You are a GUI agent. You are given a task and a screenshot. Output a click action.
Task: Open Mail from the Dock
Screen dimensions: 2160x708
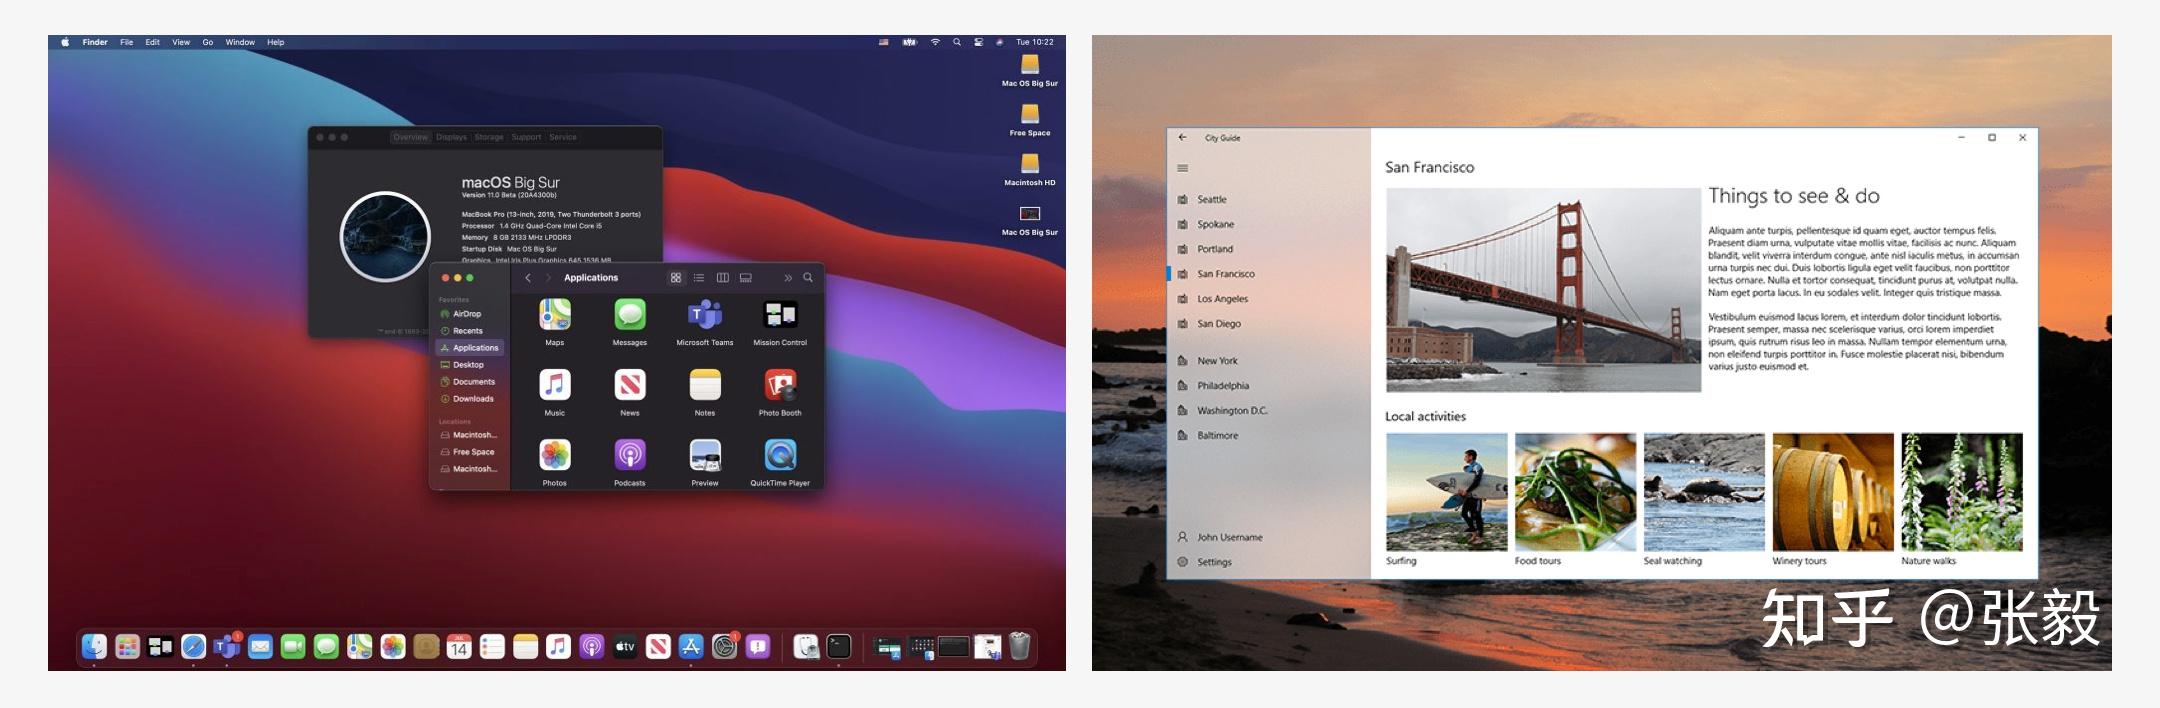tap(260, 647)
